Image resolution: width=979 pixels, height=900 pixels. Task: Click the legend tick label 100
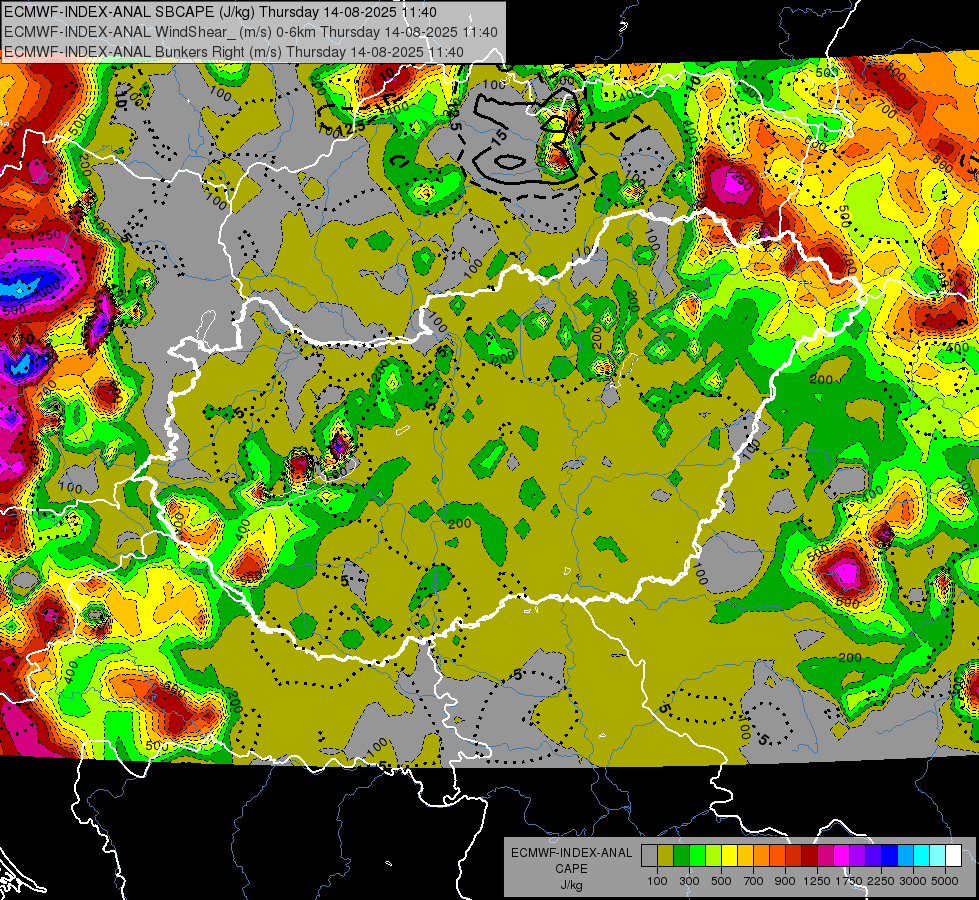[657, 881]
